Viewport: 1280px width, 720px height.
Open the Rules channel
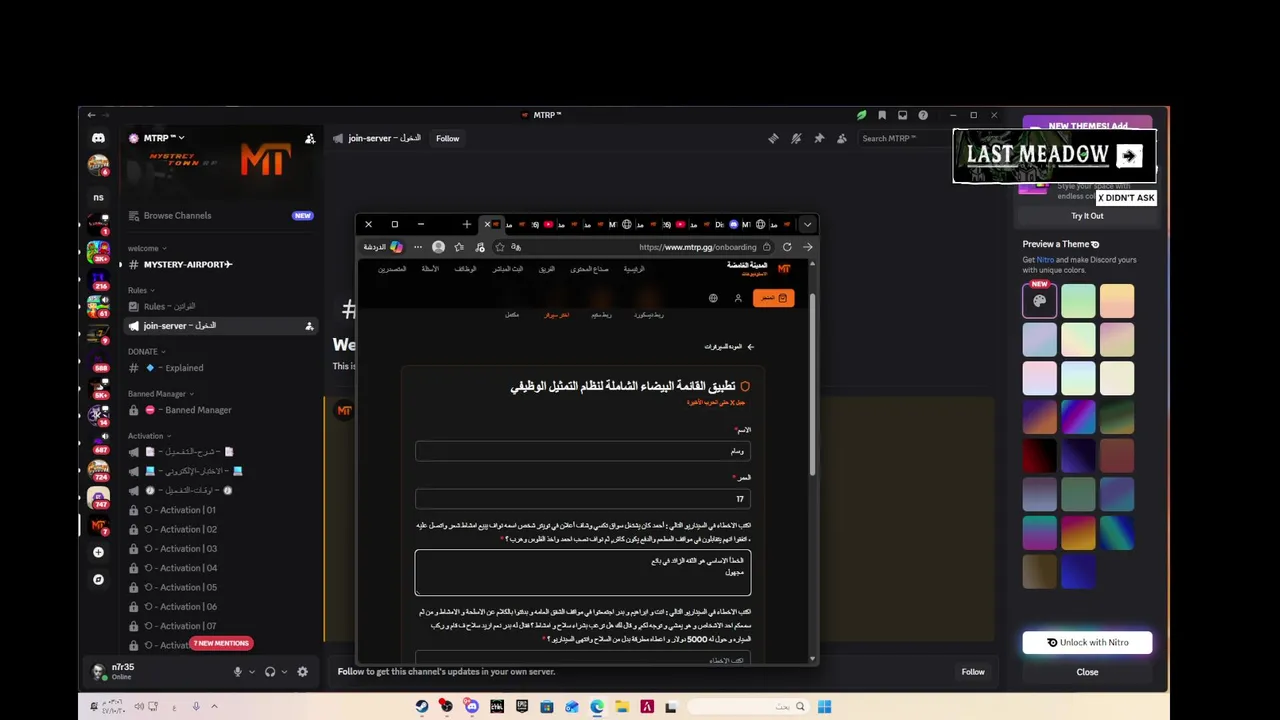pos(220,307)
